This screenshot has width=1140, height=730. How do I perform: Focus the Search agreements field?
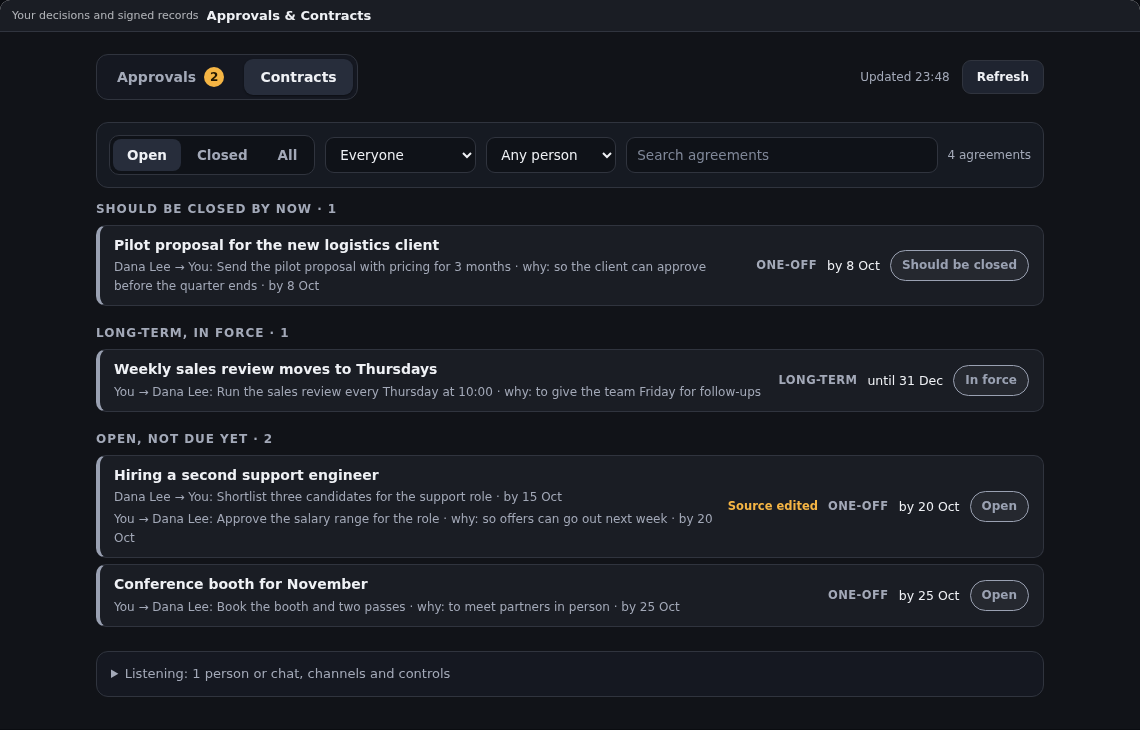(x=781, y=155)
